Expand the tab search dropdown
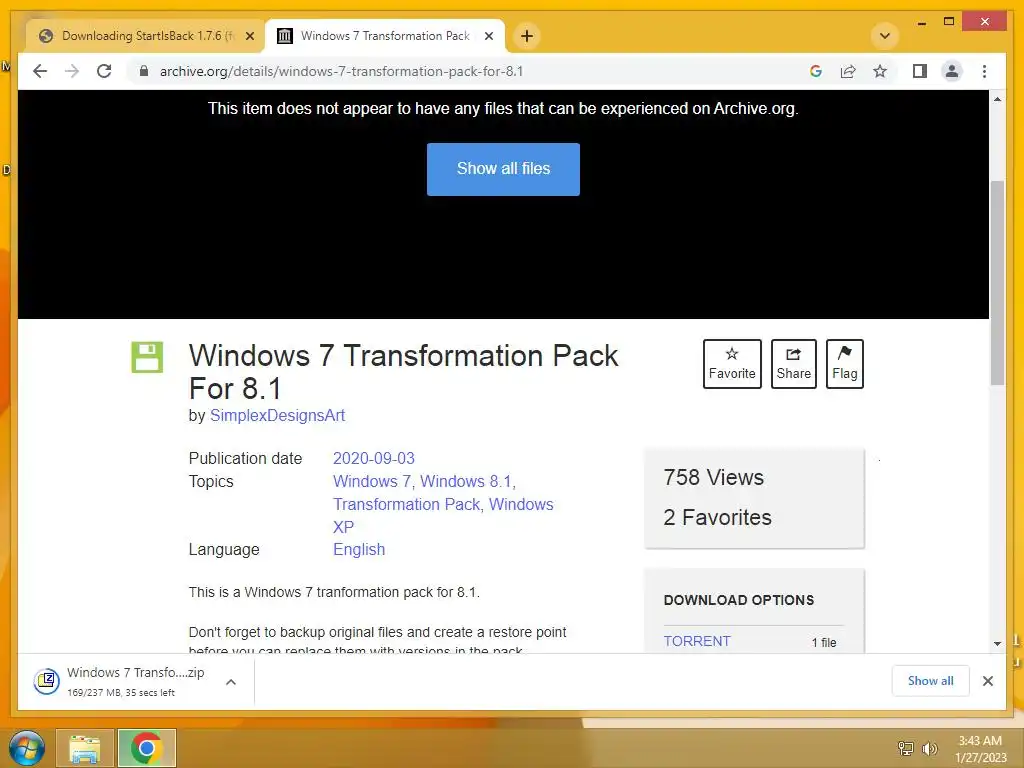The height and width of the screenshot is (768, 1024). tap(885, 36)
